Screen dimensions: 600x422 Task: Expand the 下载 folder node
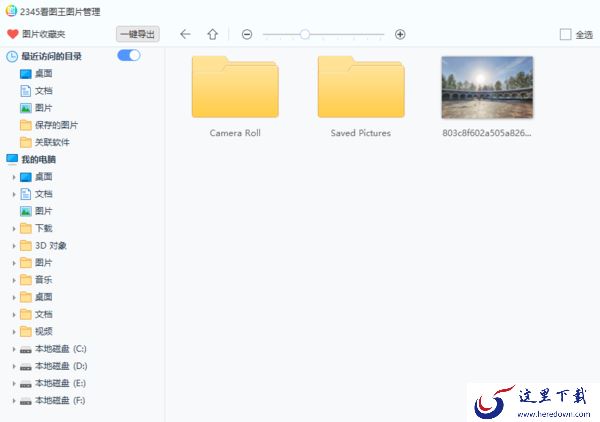pyautogui.click(x=14, y=229)
